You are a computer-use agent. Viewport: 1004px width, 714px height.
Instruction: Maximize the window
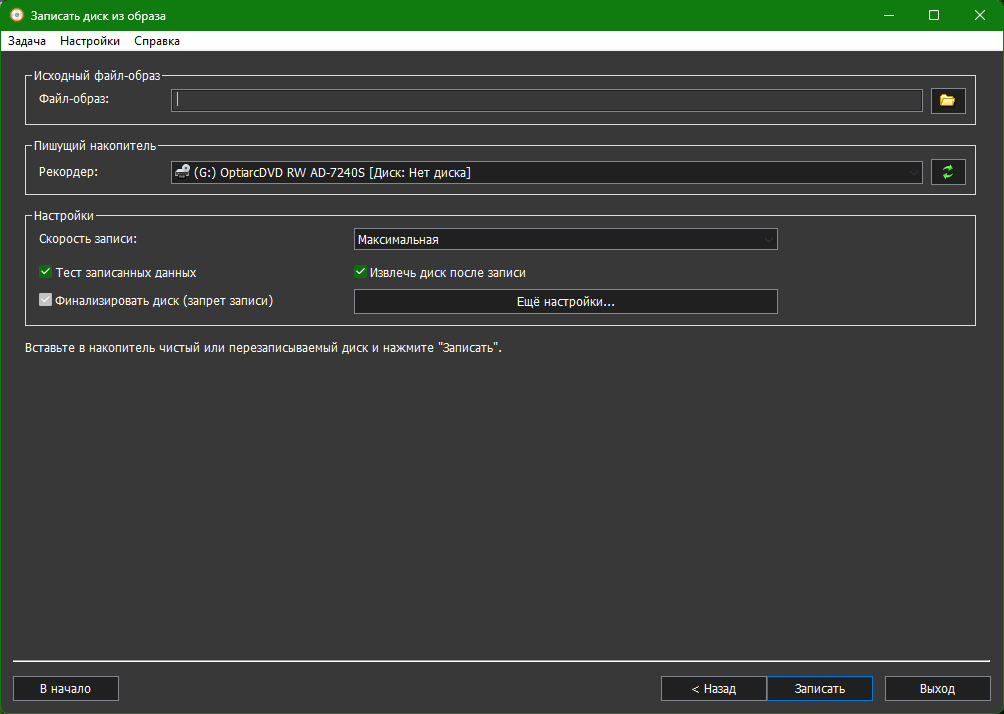934,16
